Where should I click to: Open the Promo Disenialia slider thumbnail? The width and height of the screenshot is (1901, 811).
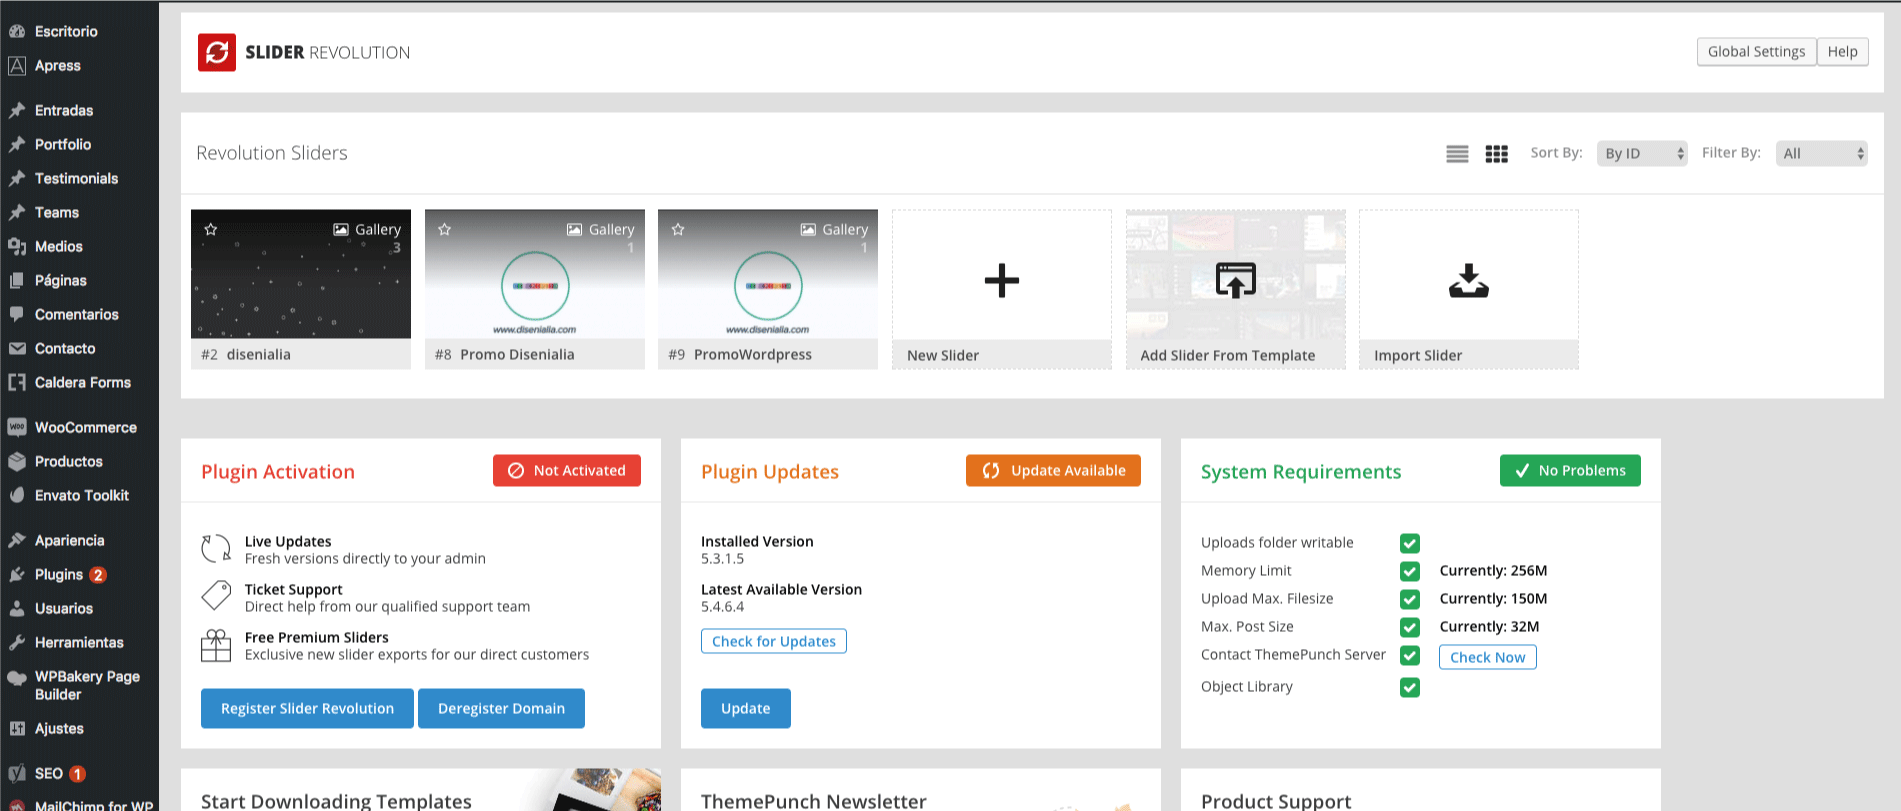pyautogui.click(x=534, y=274)
